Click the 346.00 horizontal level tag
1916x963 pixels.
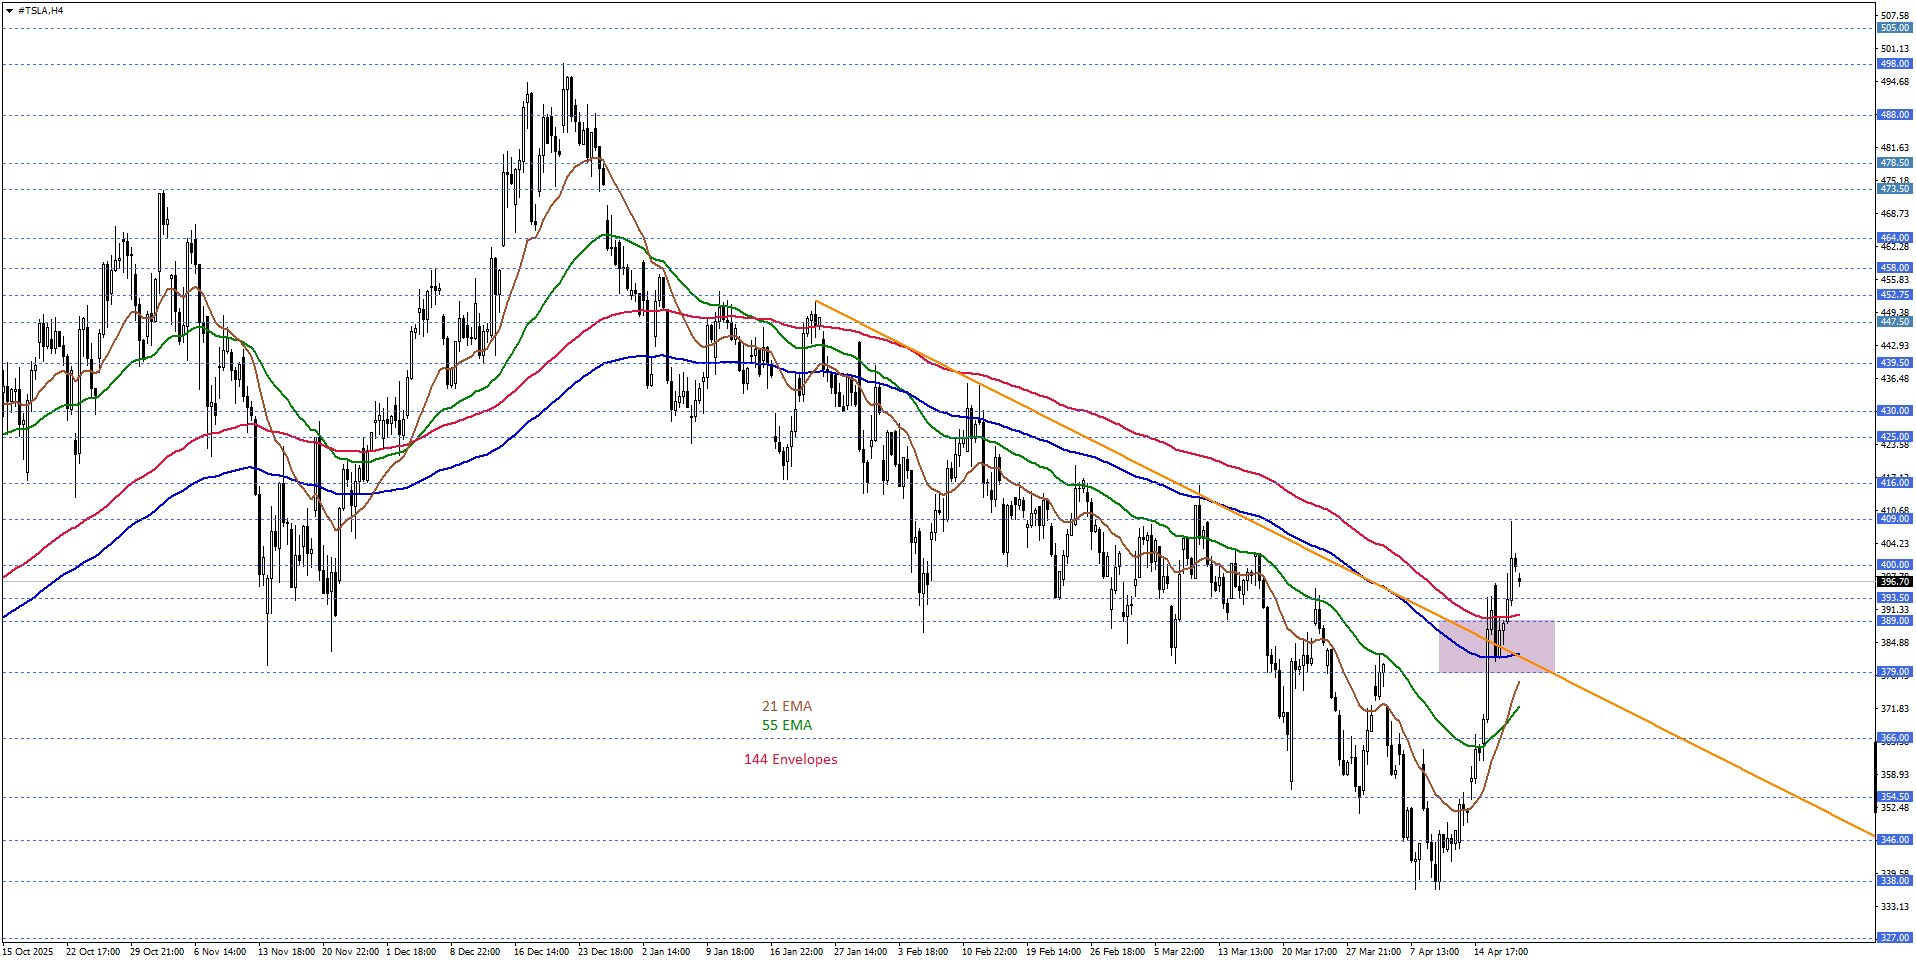click(1894, 840)
